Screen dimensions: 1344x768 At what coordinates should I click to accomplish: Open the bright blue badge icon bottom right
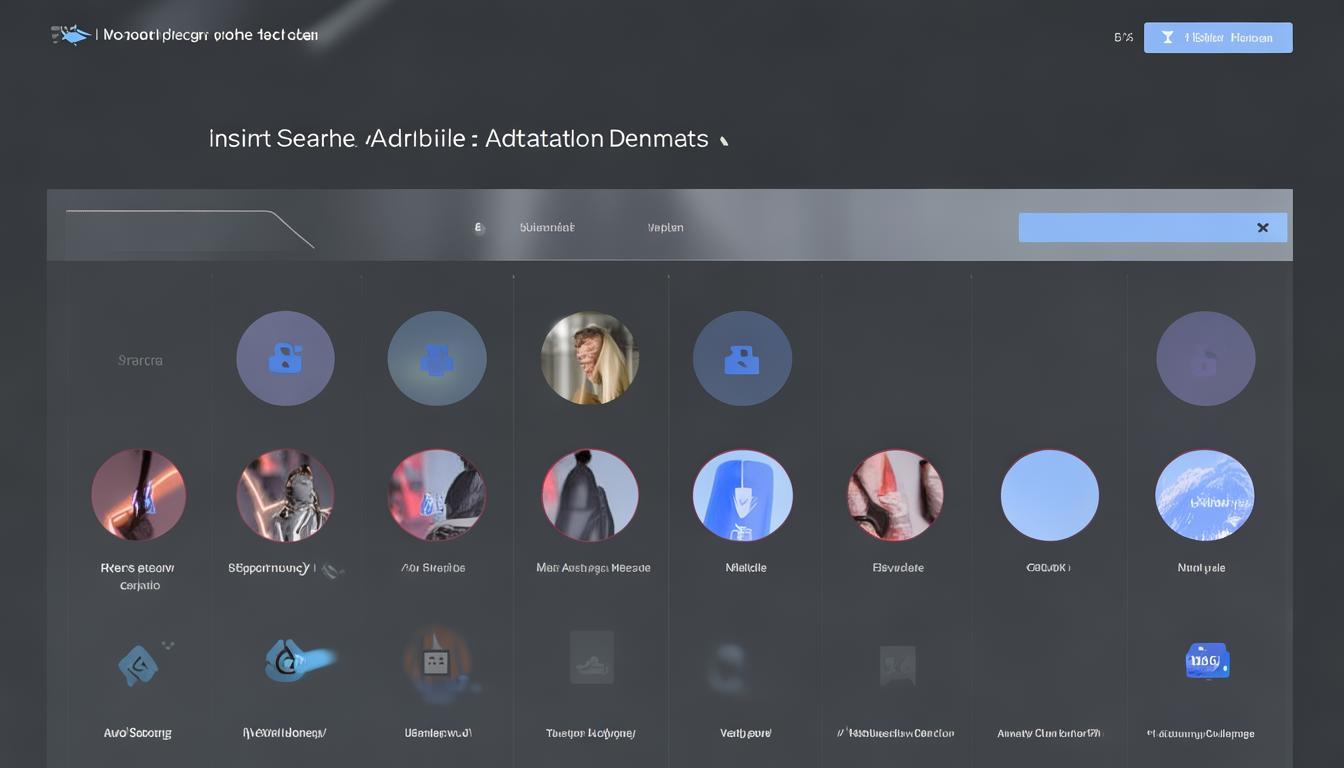(x=1207, y=661)
